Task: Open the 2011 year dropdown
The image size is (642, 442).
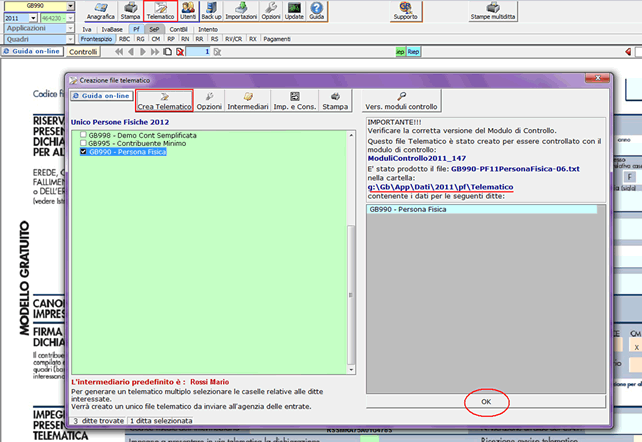Action: pyautogui.click(x=33, y=18)
